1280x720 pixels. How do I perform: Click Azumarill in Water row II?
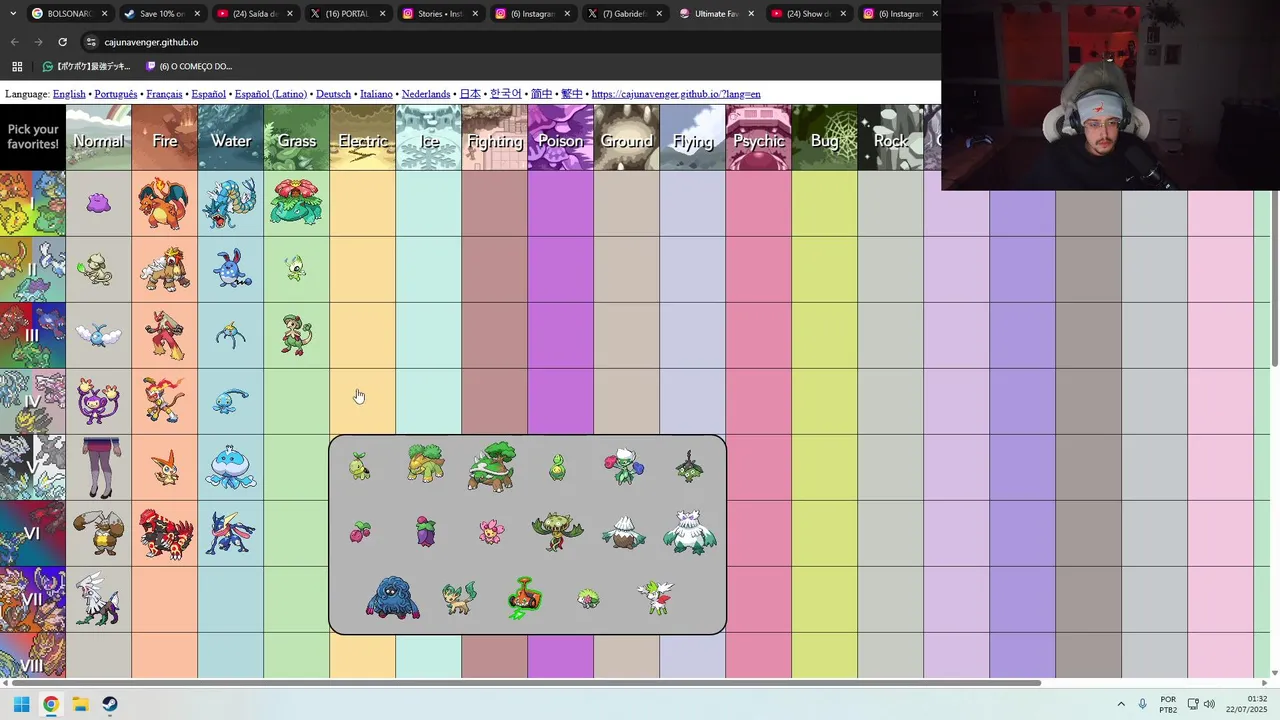[231, 269]
